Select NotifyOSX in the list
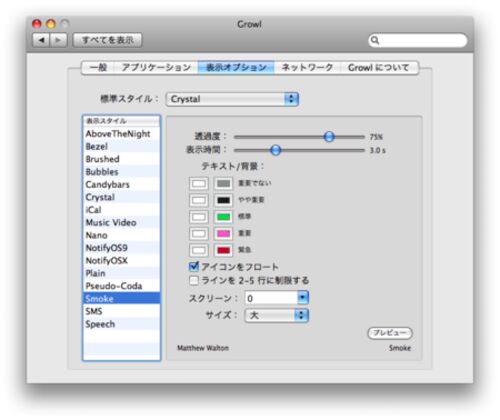This screenshot has height=420, width=500. click(122, 260)
